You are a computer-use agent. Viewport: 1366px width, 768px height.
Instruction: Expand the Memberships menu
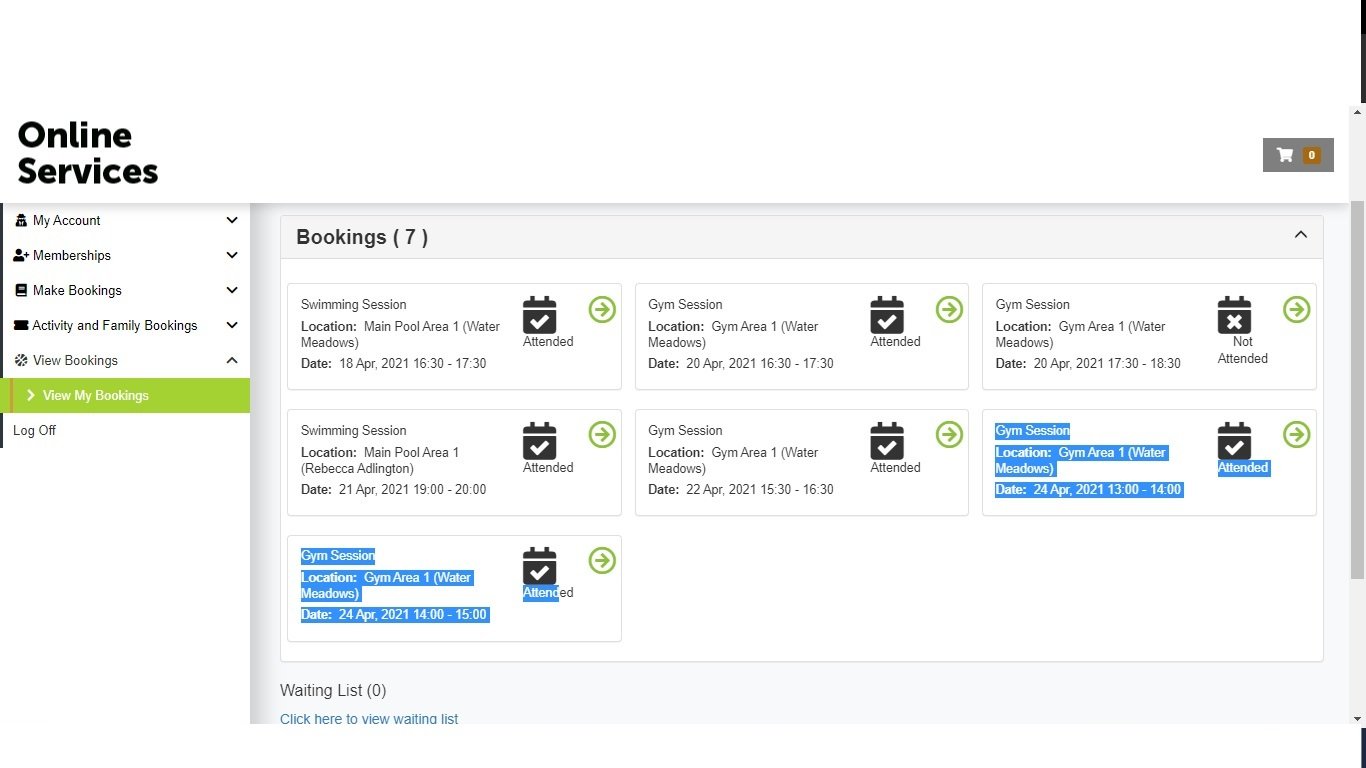125,256
